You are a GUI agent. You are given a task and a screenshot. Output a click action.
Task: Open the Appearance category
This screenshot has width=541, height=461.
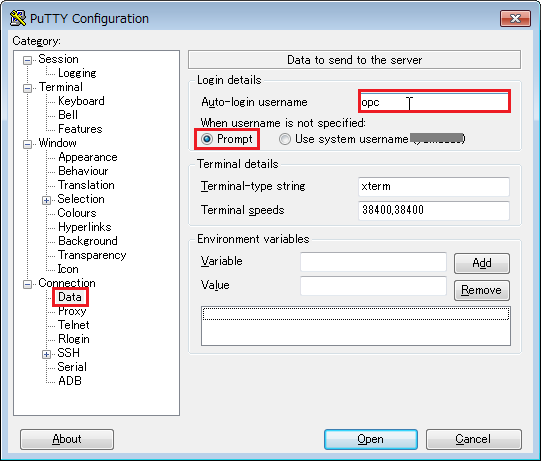click(88, 157)
